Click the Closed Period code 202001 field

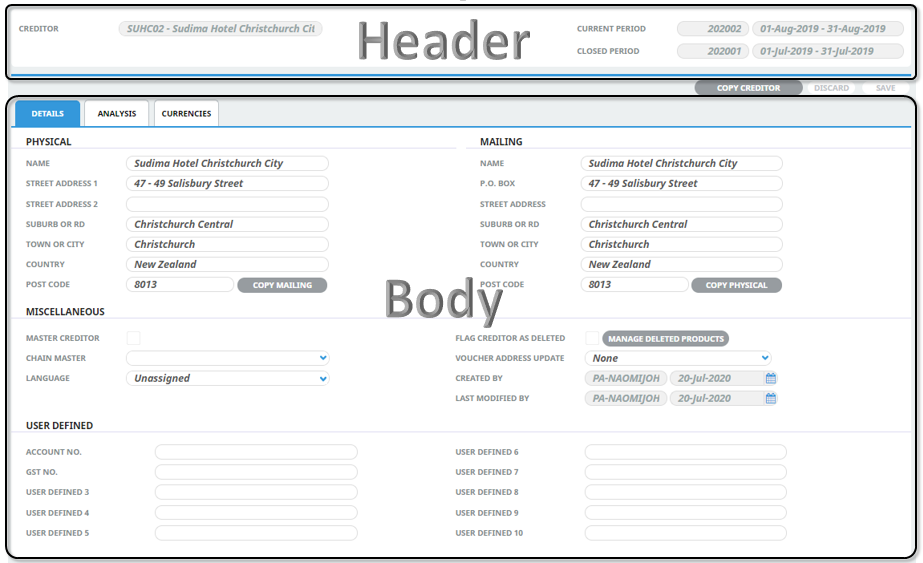pyautogui.click(x=713, y=51)
